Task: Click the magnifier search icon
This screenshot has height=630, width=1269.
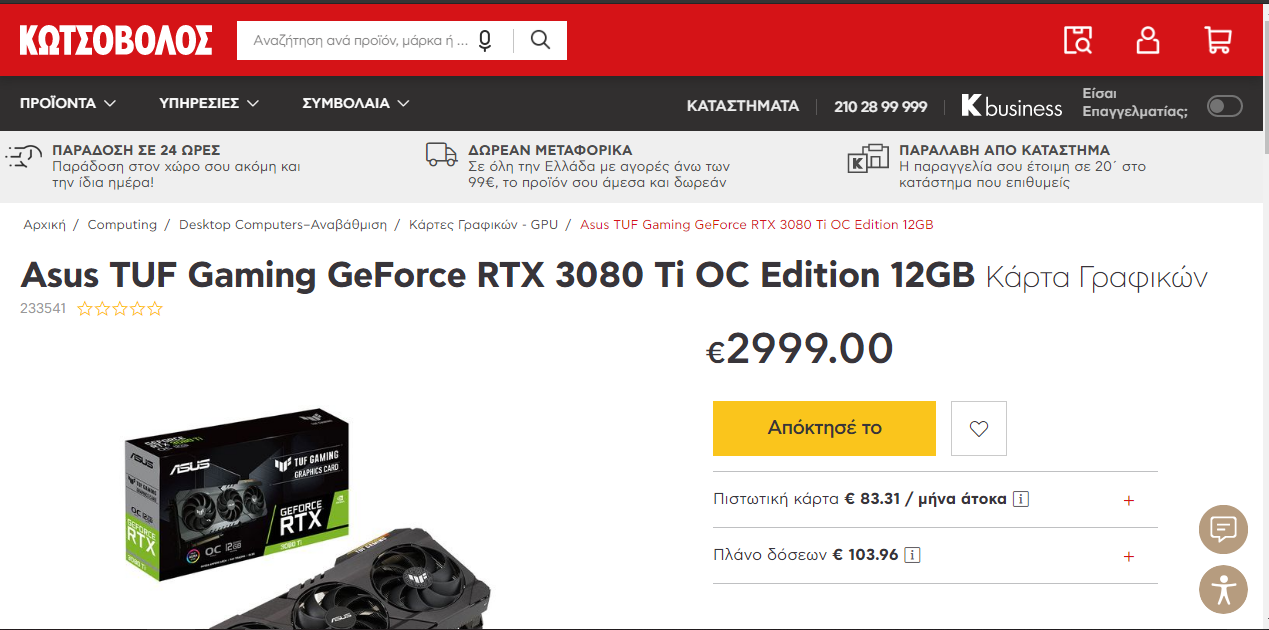Action: pos(540,40)
